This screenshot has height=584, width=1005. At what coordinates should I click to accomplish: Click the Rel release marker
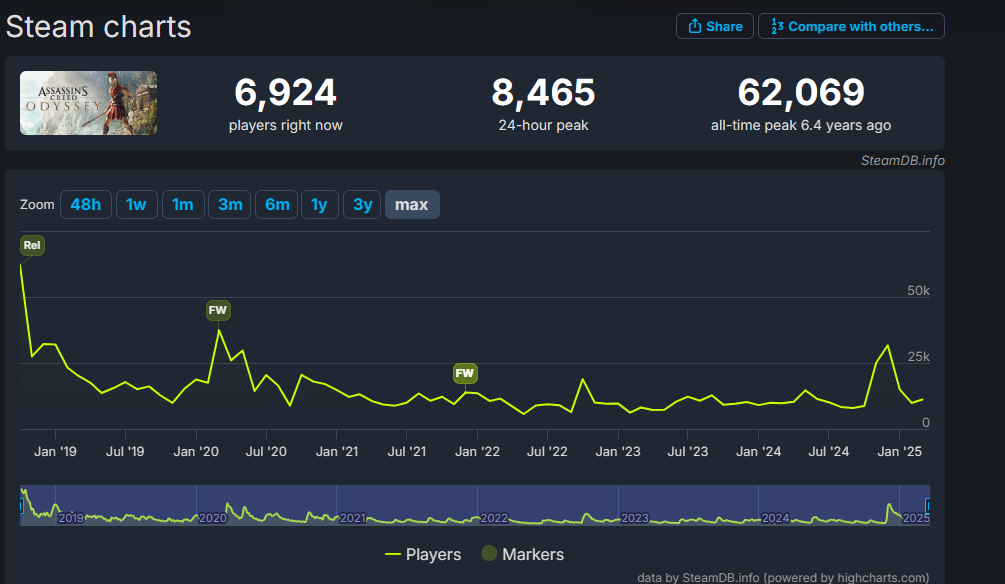point(32,246)
